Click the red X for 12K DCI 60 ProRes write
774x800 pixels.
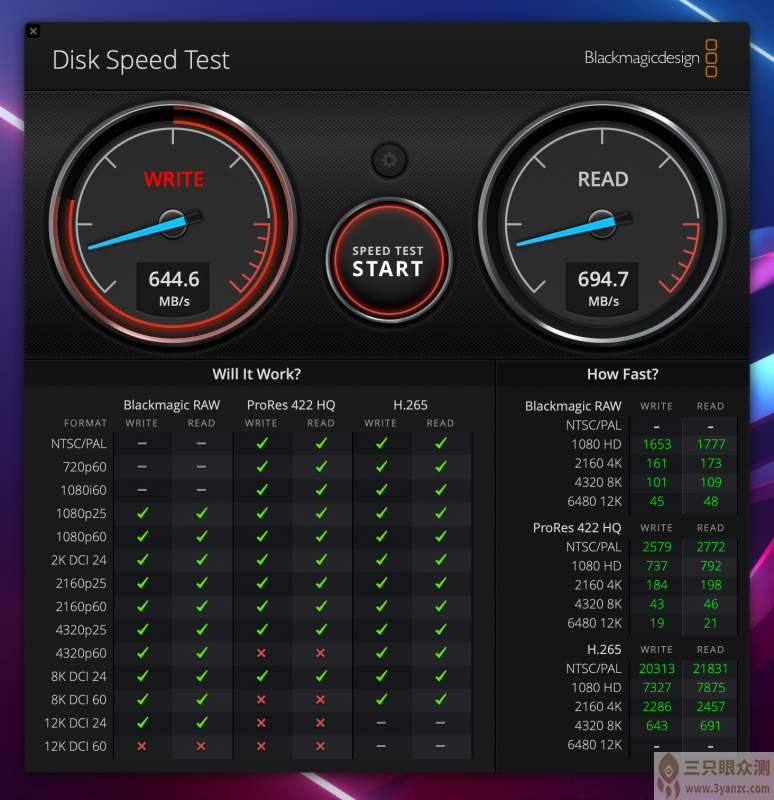(261, 746)
